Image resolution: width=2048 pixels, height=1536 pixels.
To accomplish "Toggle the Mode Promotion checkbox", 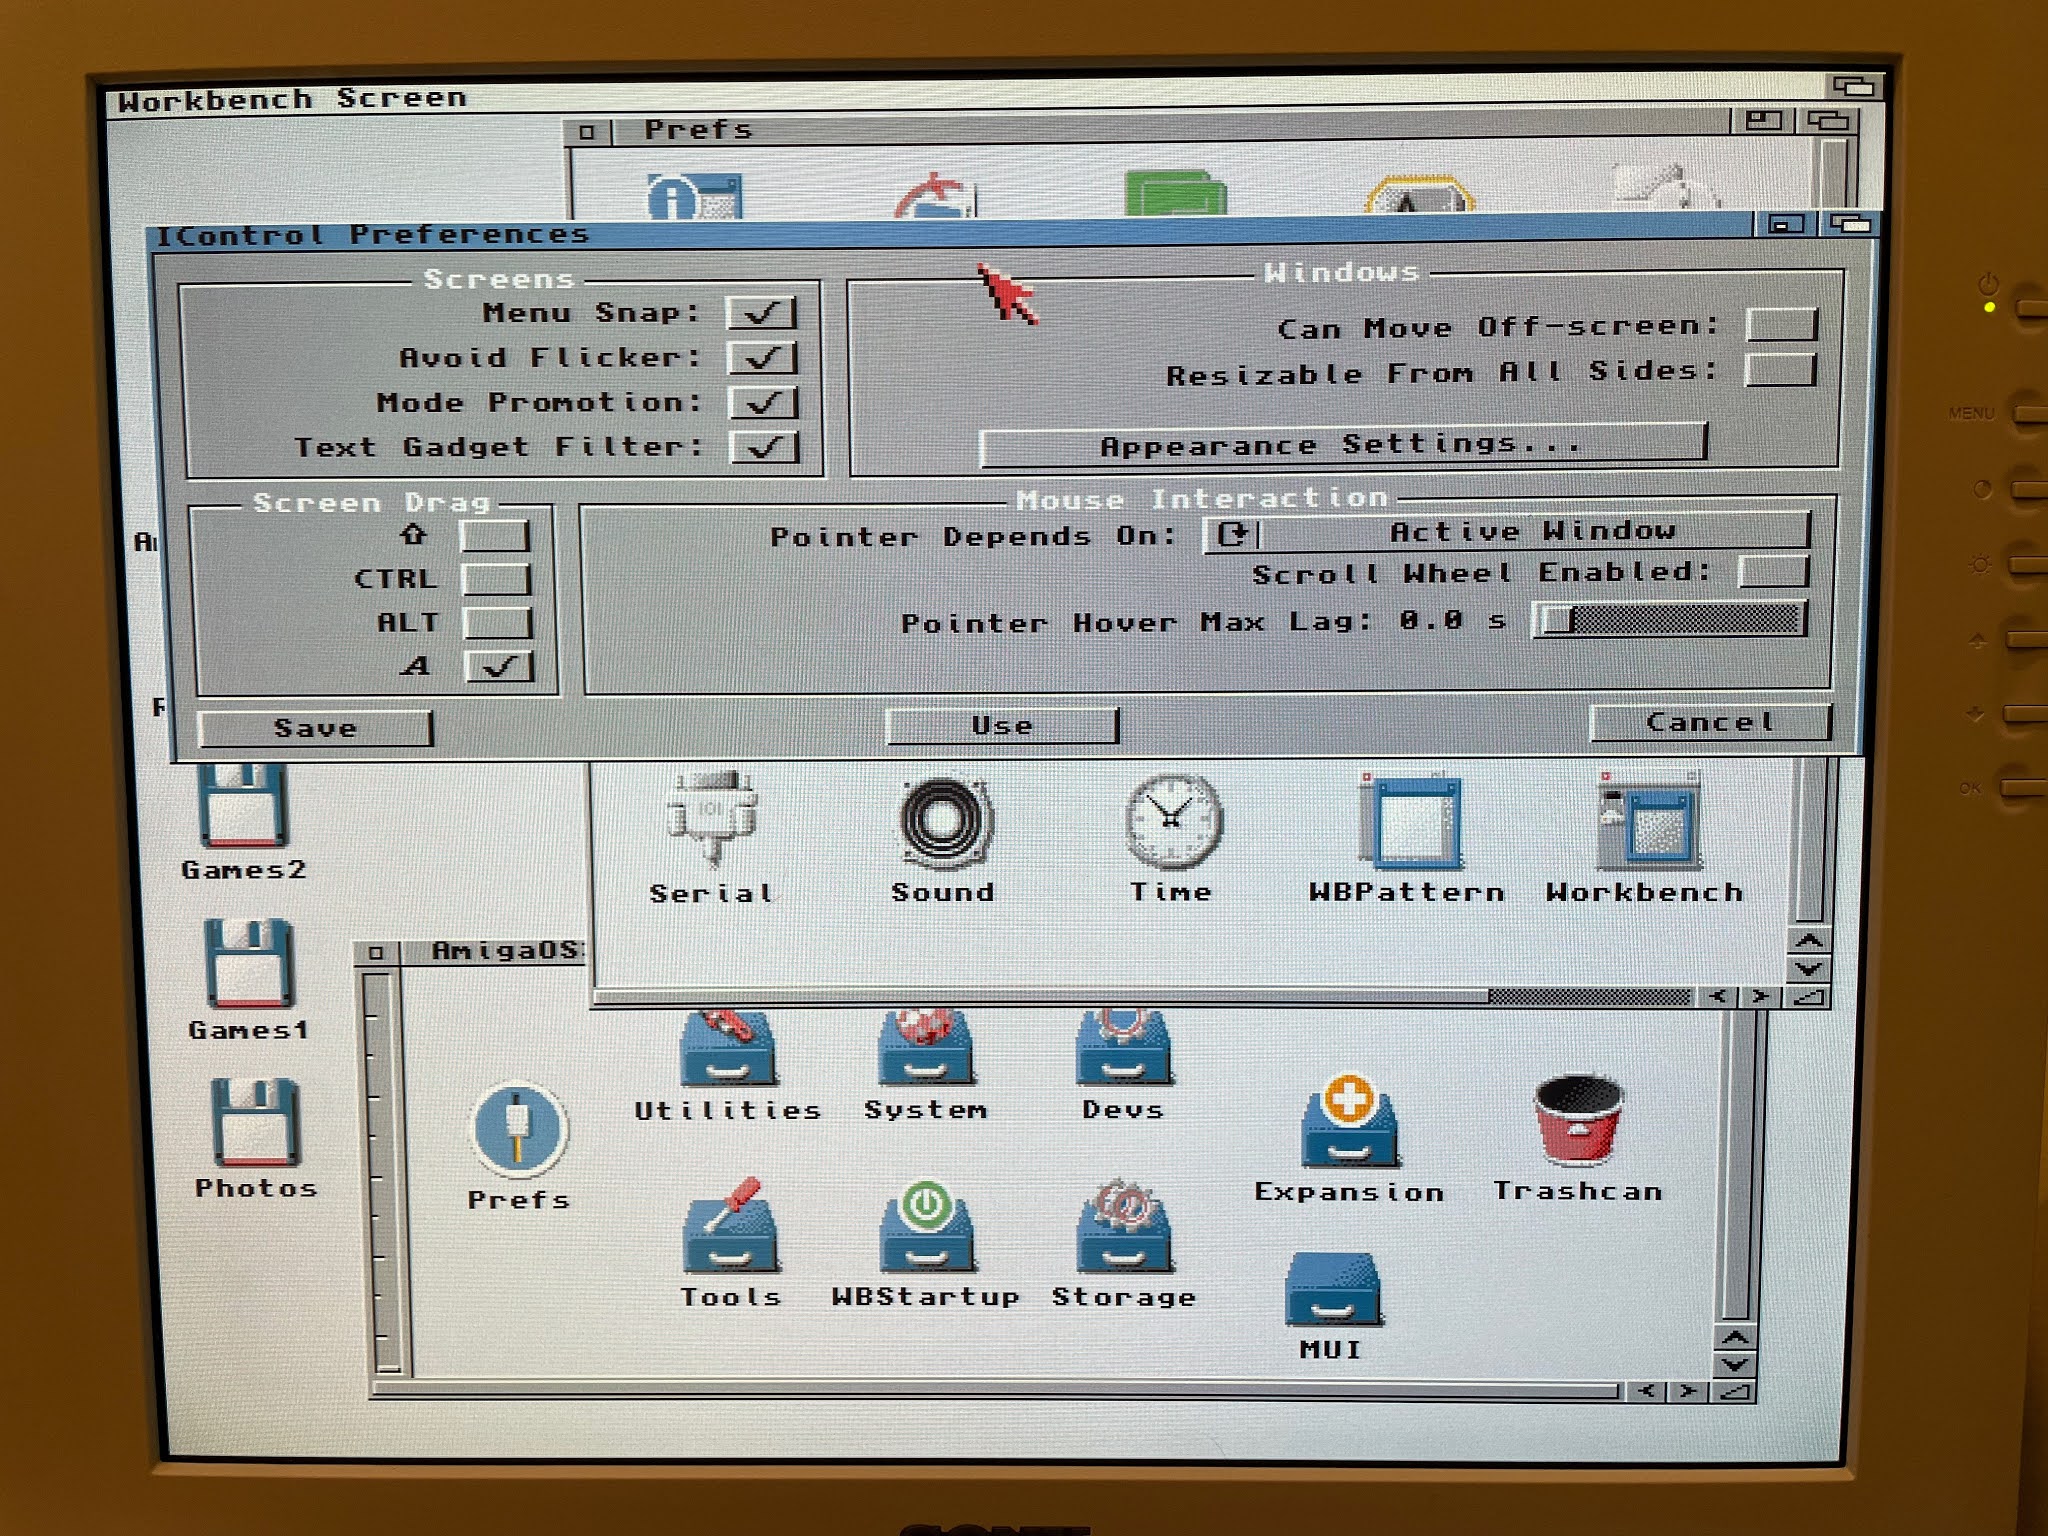I will coord(763,403).
